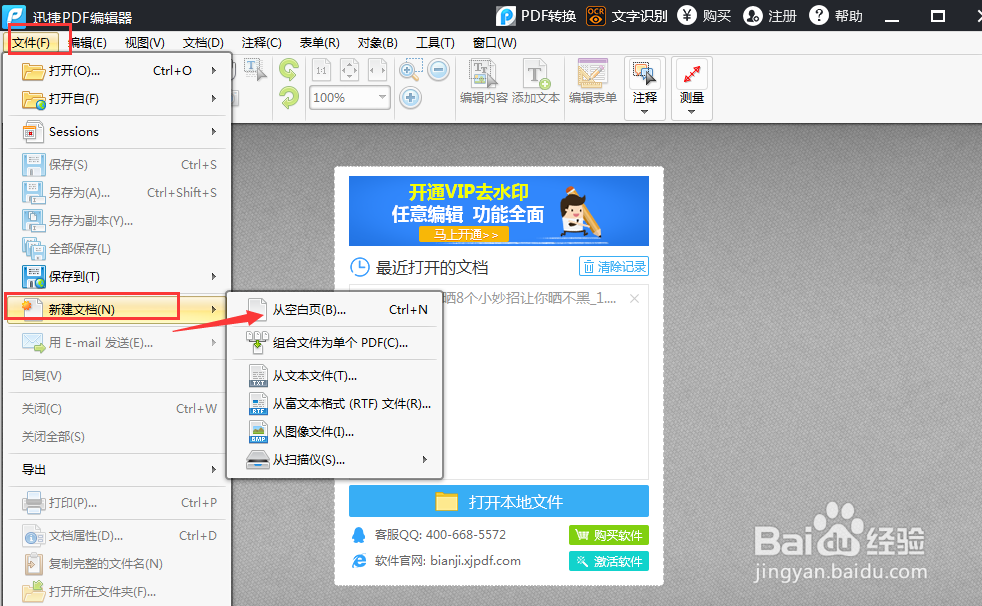Click the 激活软件 button

point(609,561)
